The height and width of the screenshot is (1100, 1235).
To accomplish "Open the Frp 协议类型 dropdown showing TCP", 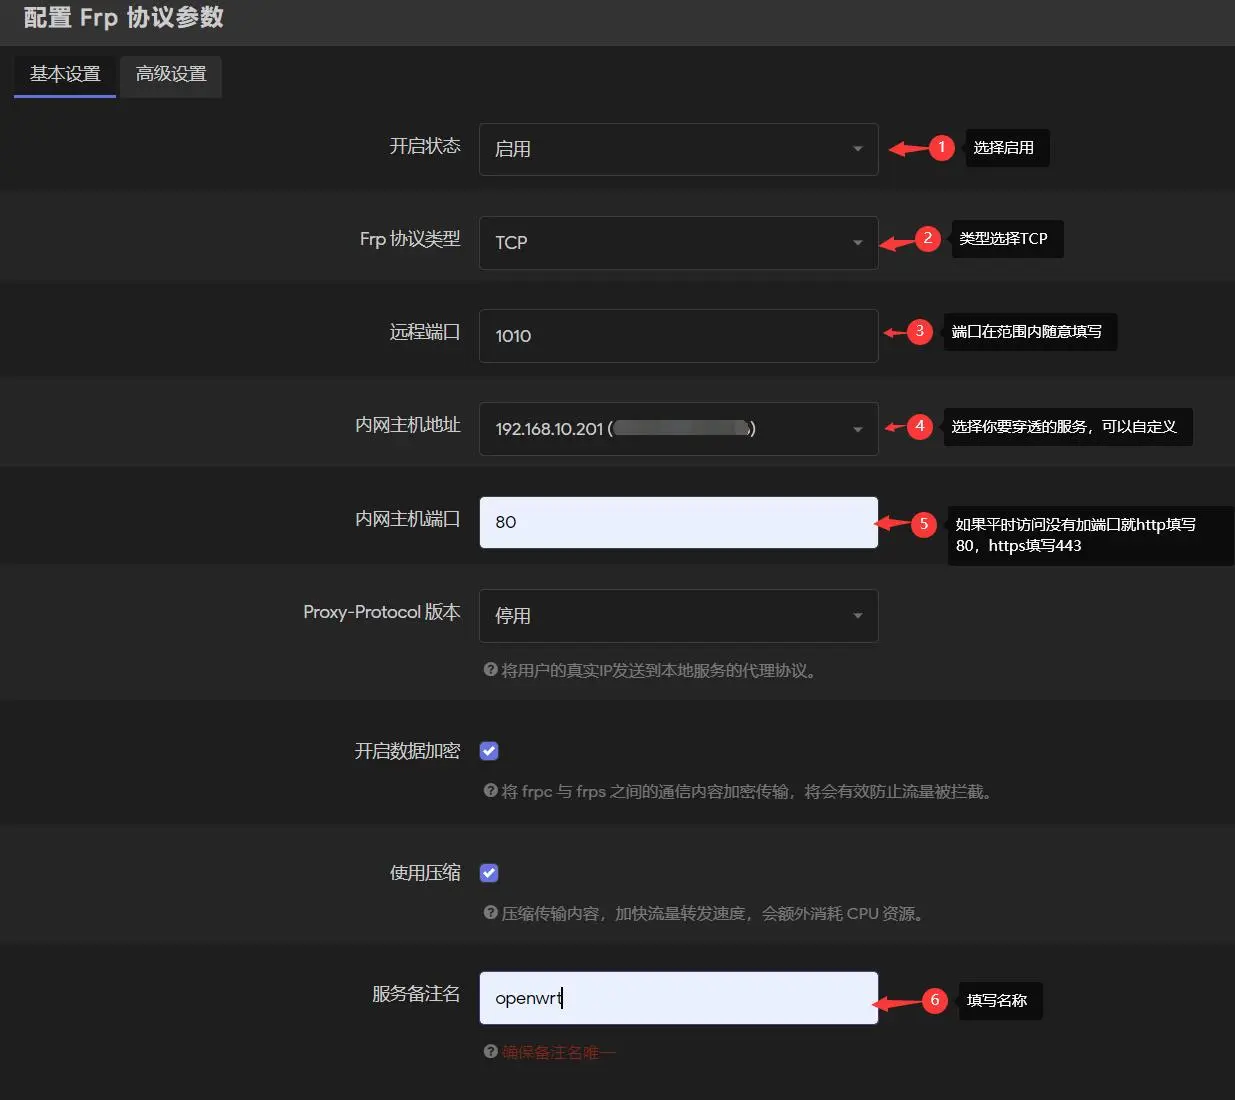I will [x=678, y=242].
